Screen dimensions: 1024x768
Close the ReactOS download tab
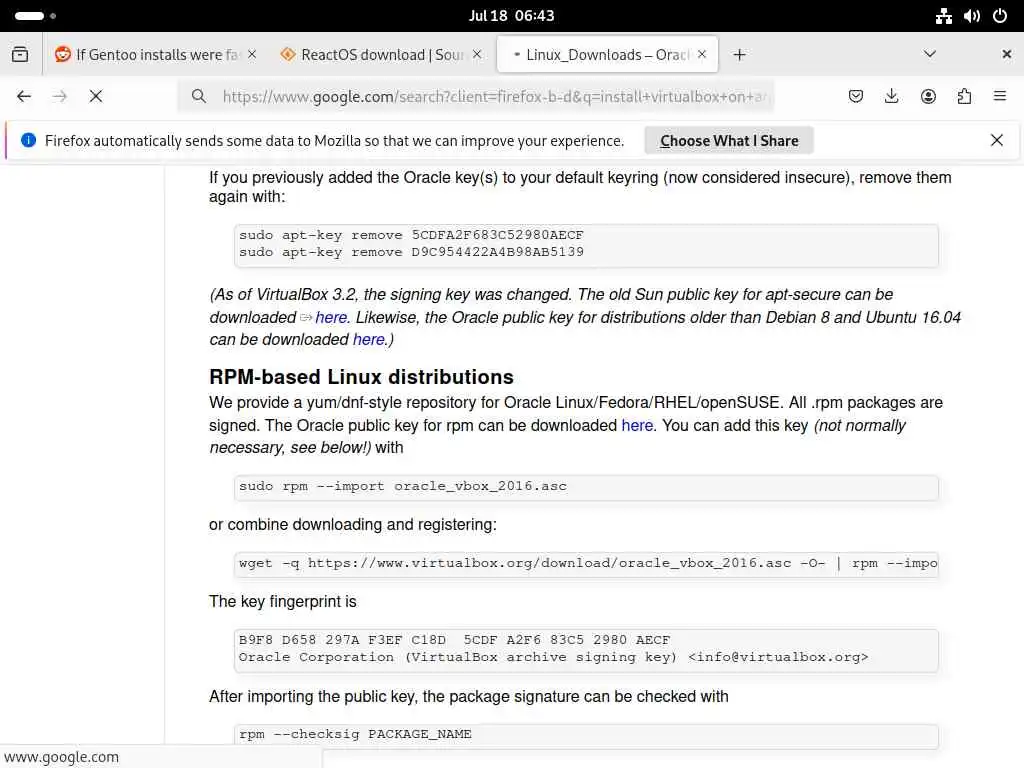coord(477,54)
